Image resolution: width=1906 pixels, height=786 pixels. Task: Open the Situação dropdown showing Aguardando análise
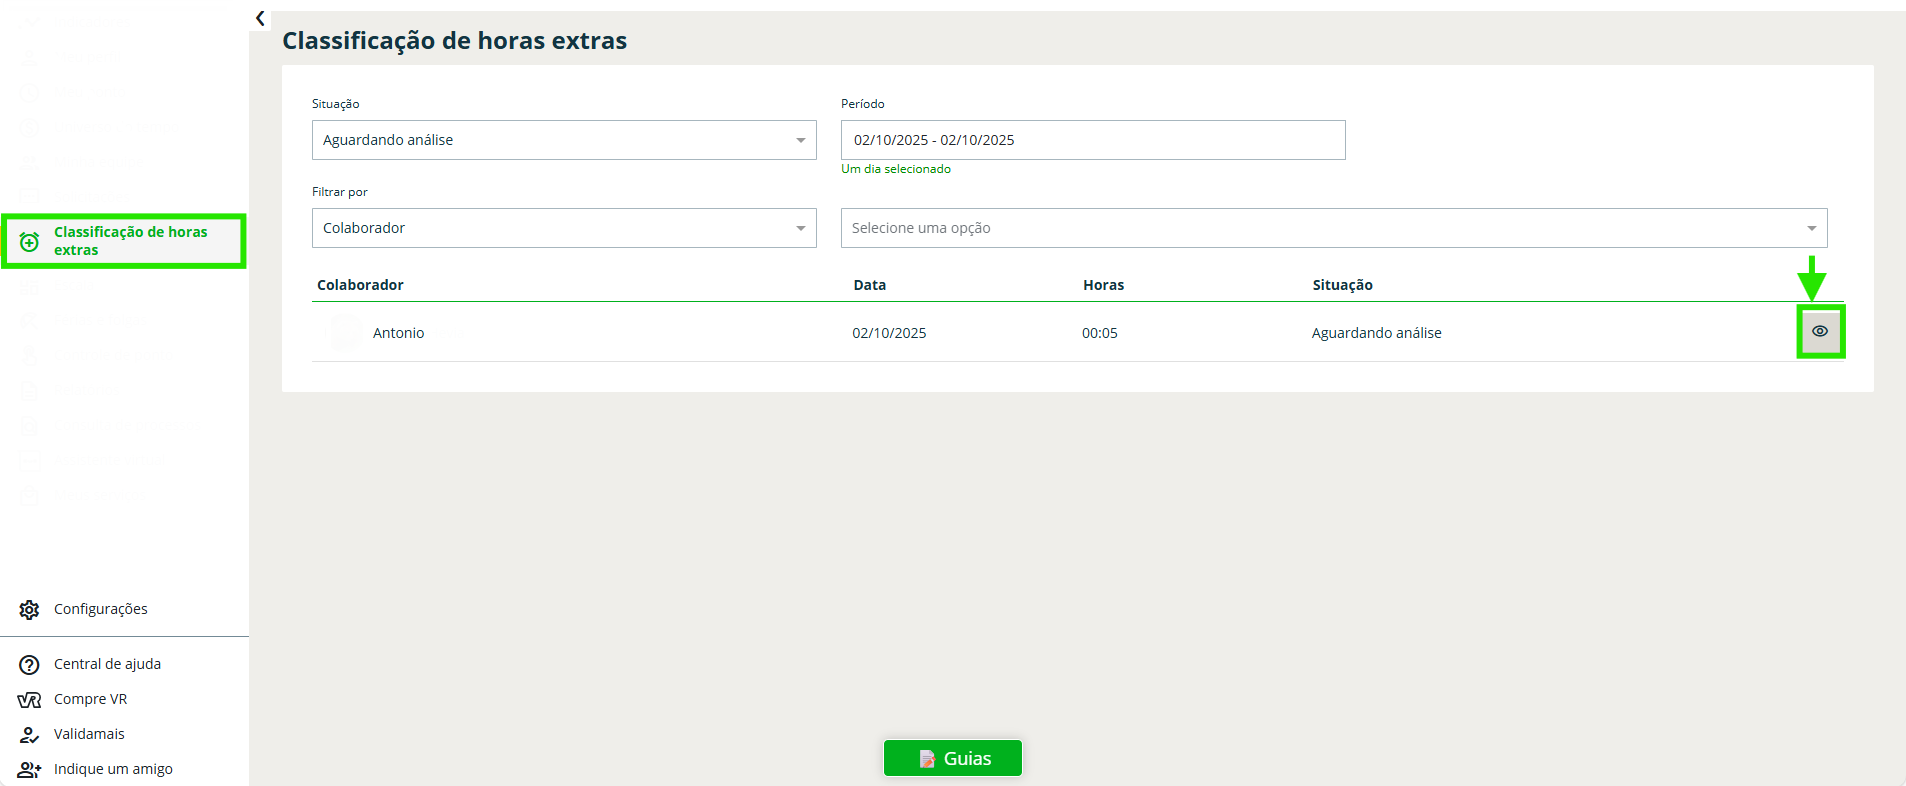click(x=564, y=140)
